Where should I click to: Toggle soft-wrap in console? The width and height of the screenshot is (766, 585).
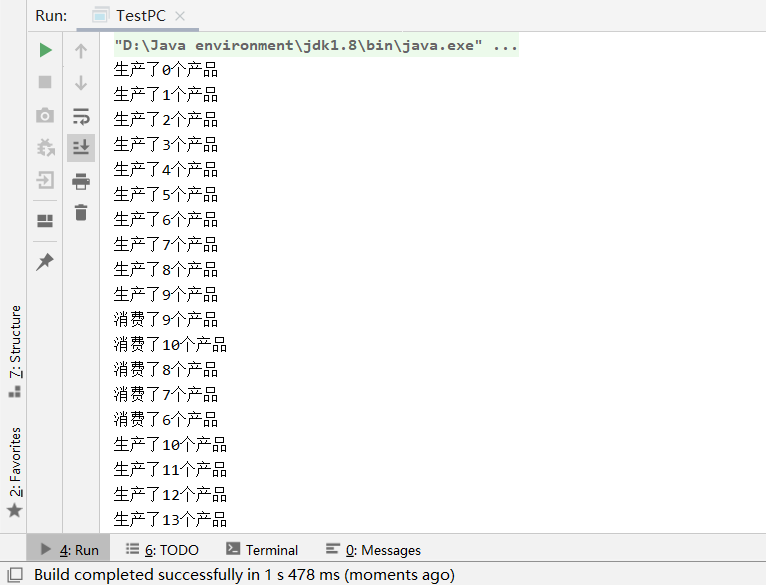81,116
